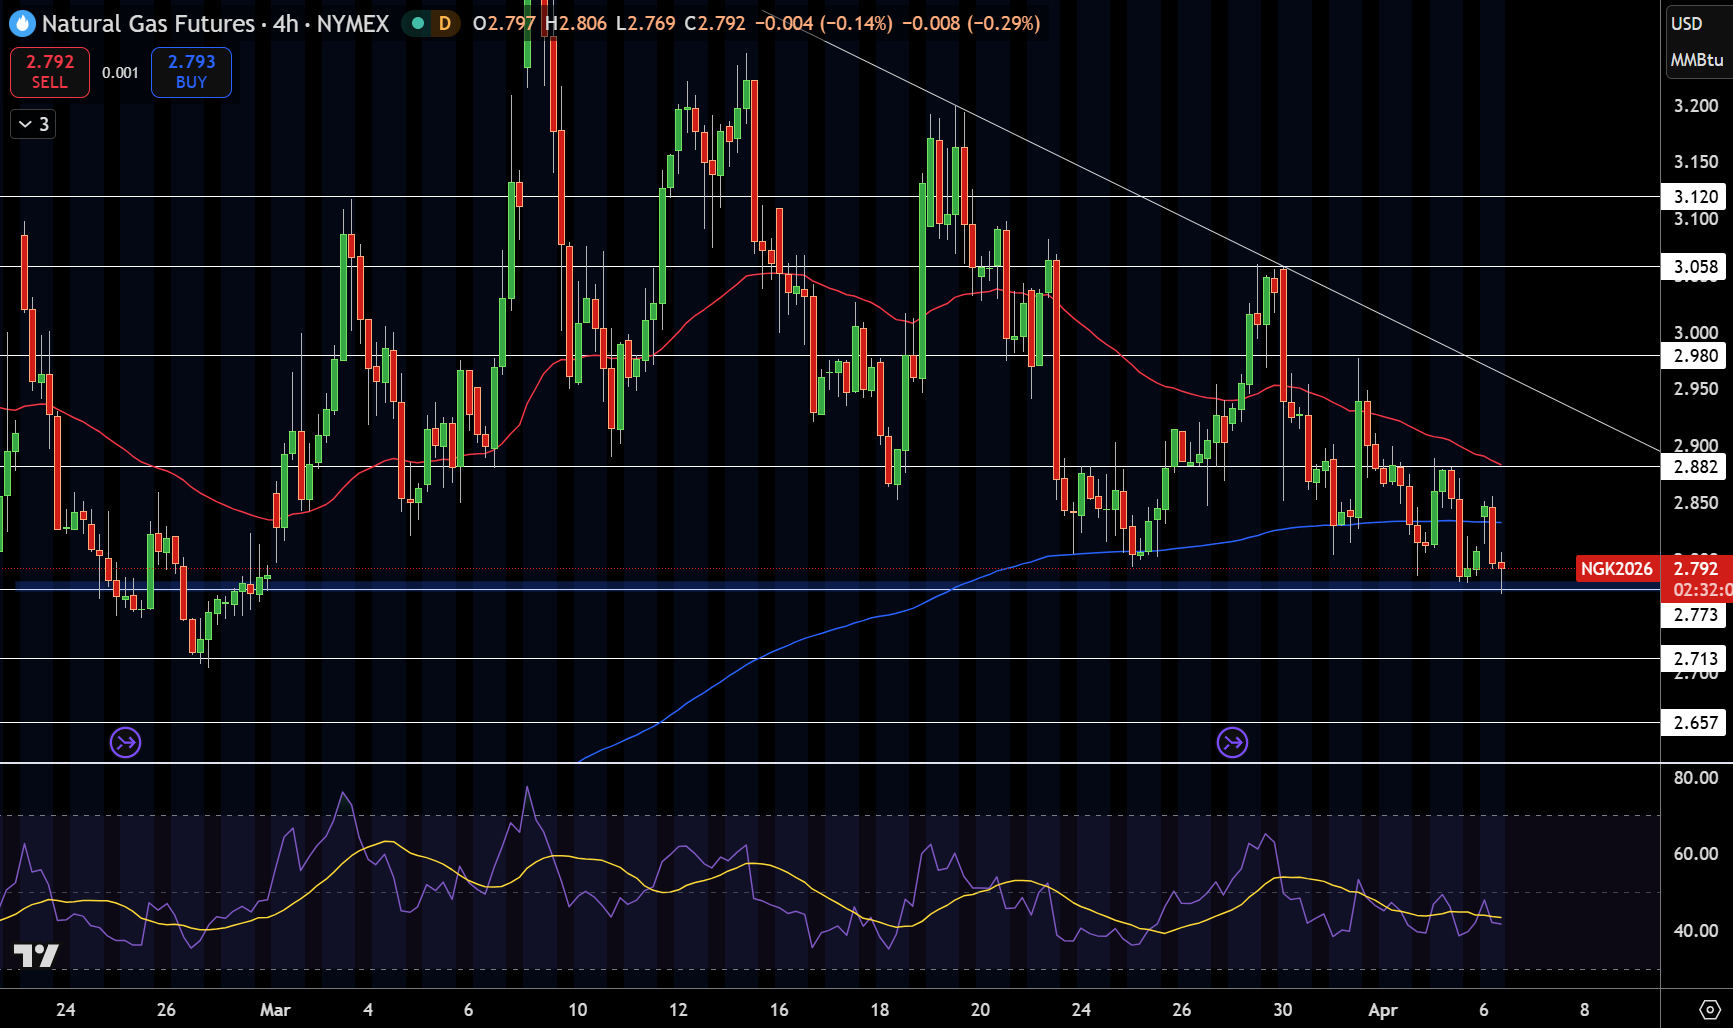Click the 80.00 RSI scale label
The width and height of the screenshot is (1733, 1028).
tap(1696, 778)
